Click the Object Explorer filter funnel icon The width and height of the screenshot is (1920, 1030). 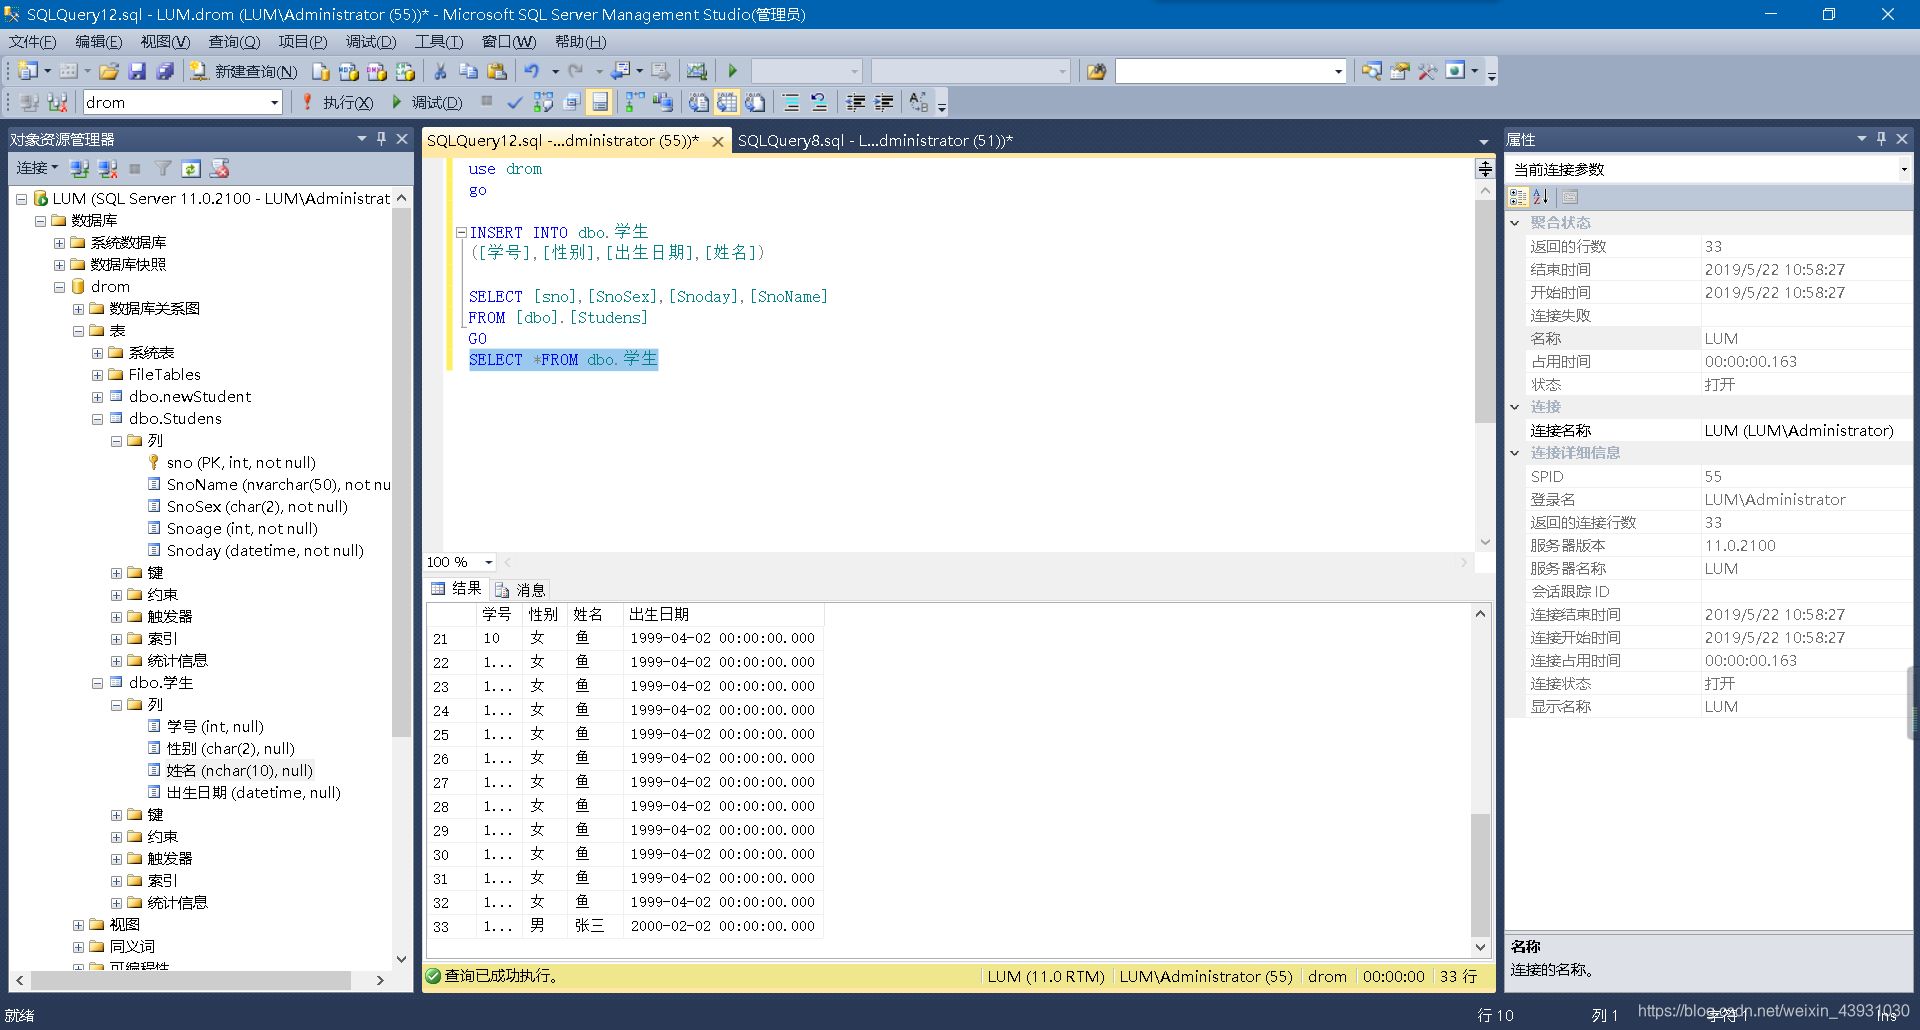point(163,168)
